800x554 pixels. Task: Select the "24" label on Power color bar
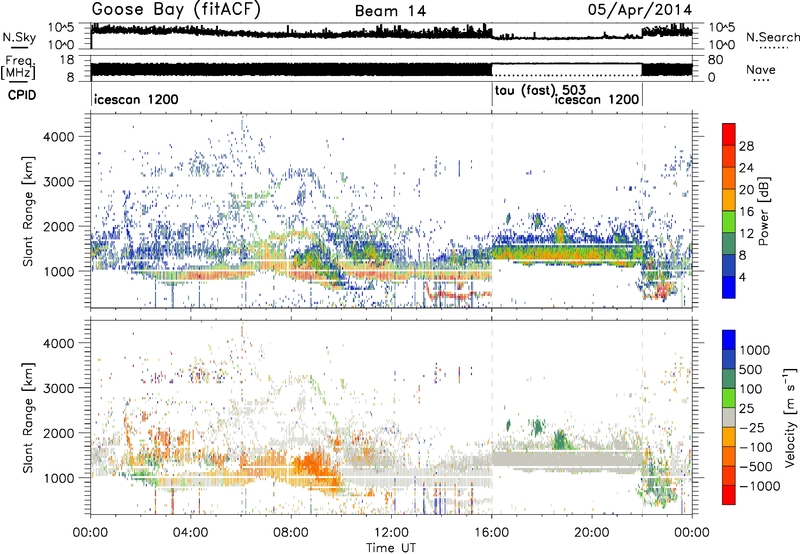tap(746, 168)
